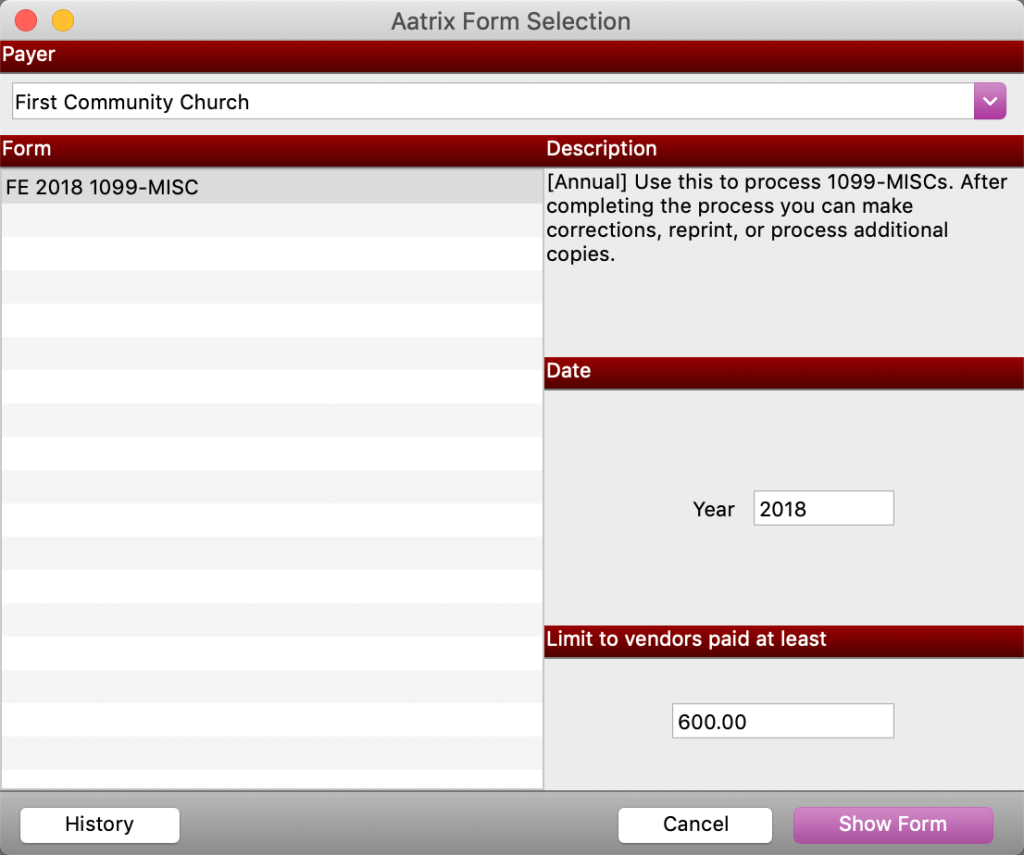
Task: Open the History button
Action: click(x=99, y=825)
